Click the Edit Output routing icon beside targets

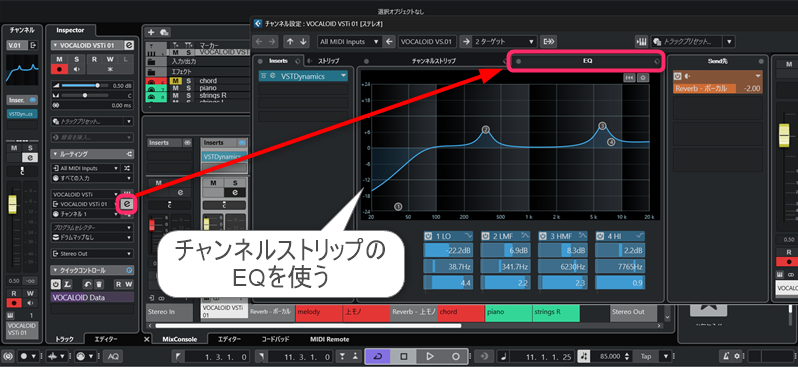point(548,41)
